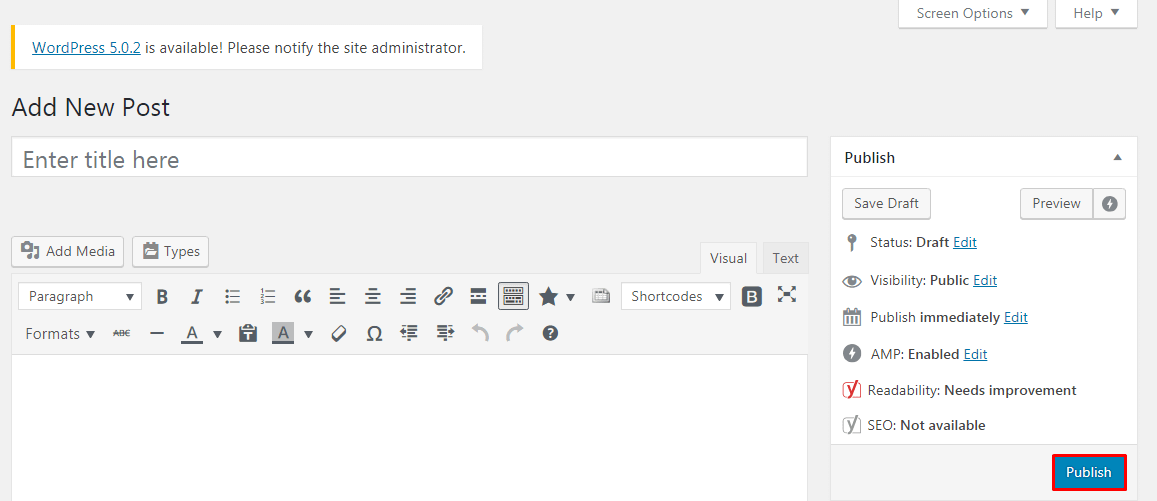
Task: Open the text color picker arrow
Action: tap(217, 334)
